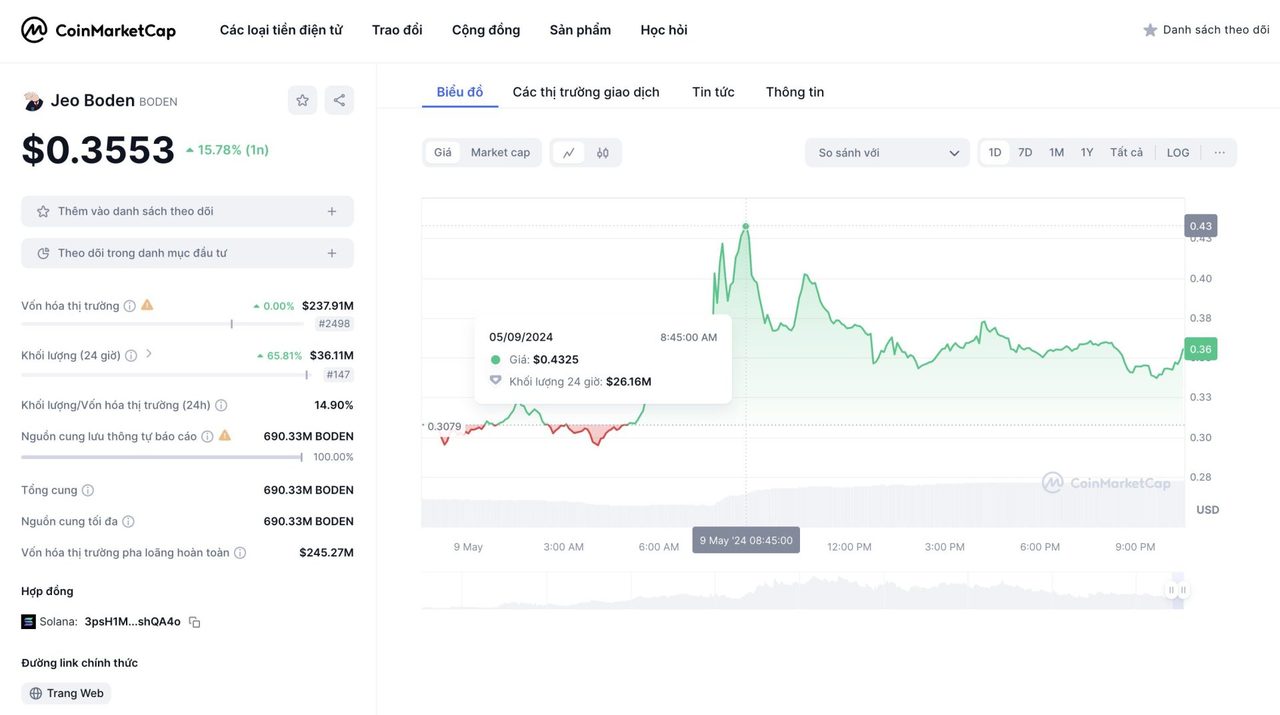Click the Jeo Boden coin avatar
This screenshot has width=1280, height=715.
[x=33, y=101]
